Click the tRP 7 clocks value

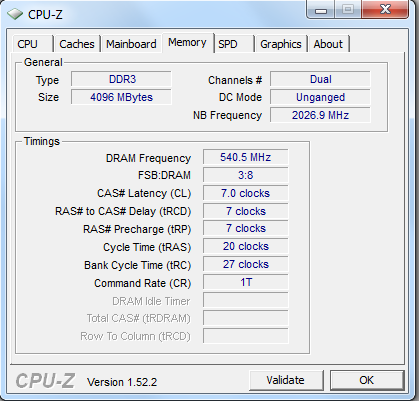246,228
